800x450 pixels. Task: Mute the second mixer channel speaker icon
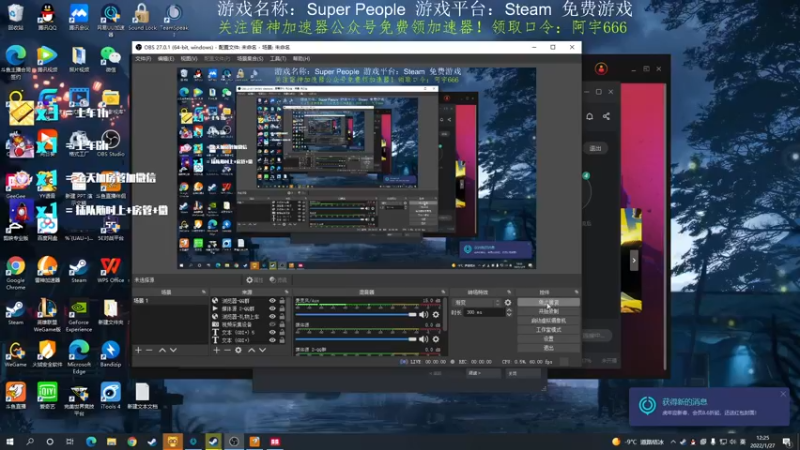pos(423,339)
